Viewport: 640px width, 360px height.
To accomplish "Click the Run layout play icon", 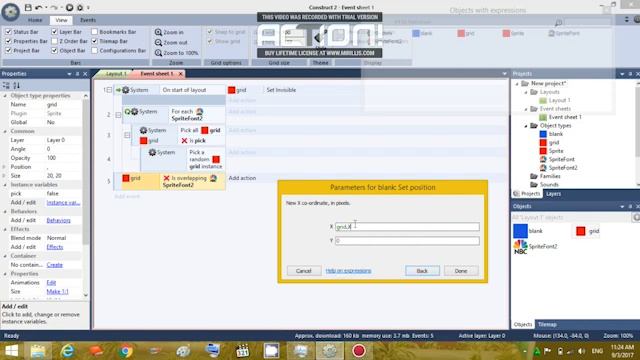I will [69, 7].
